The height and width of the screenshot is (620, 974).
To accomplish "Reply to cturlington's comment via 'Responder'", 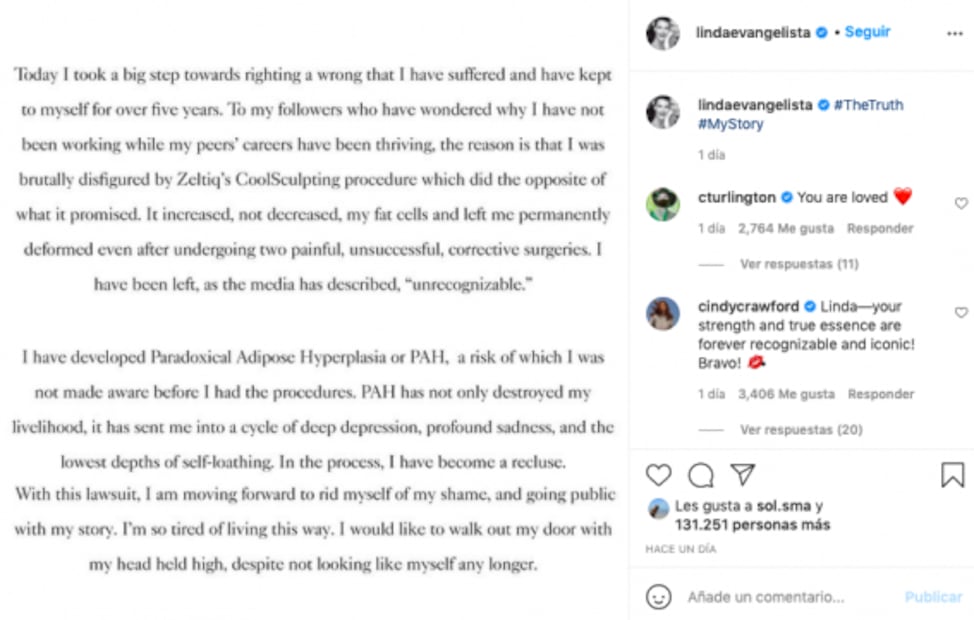I will tap(880, 228).
